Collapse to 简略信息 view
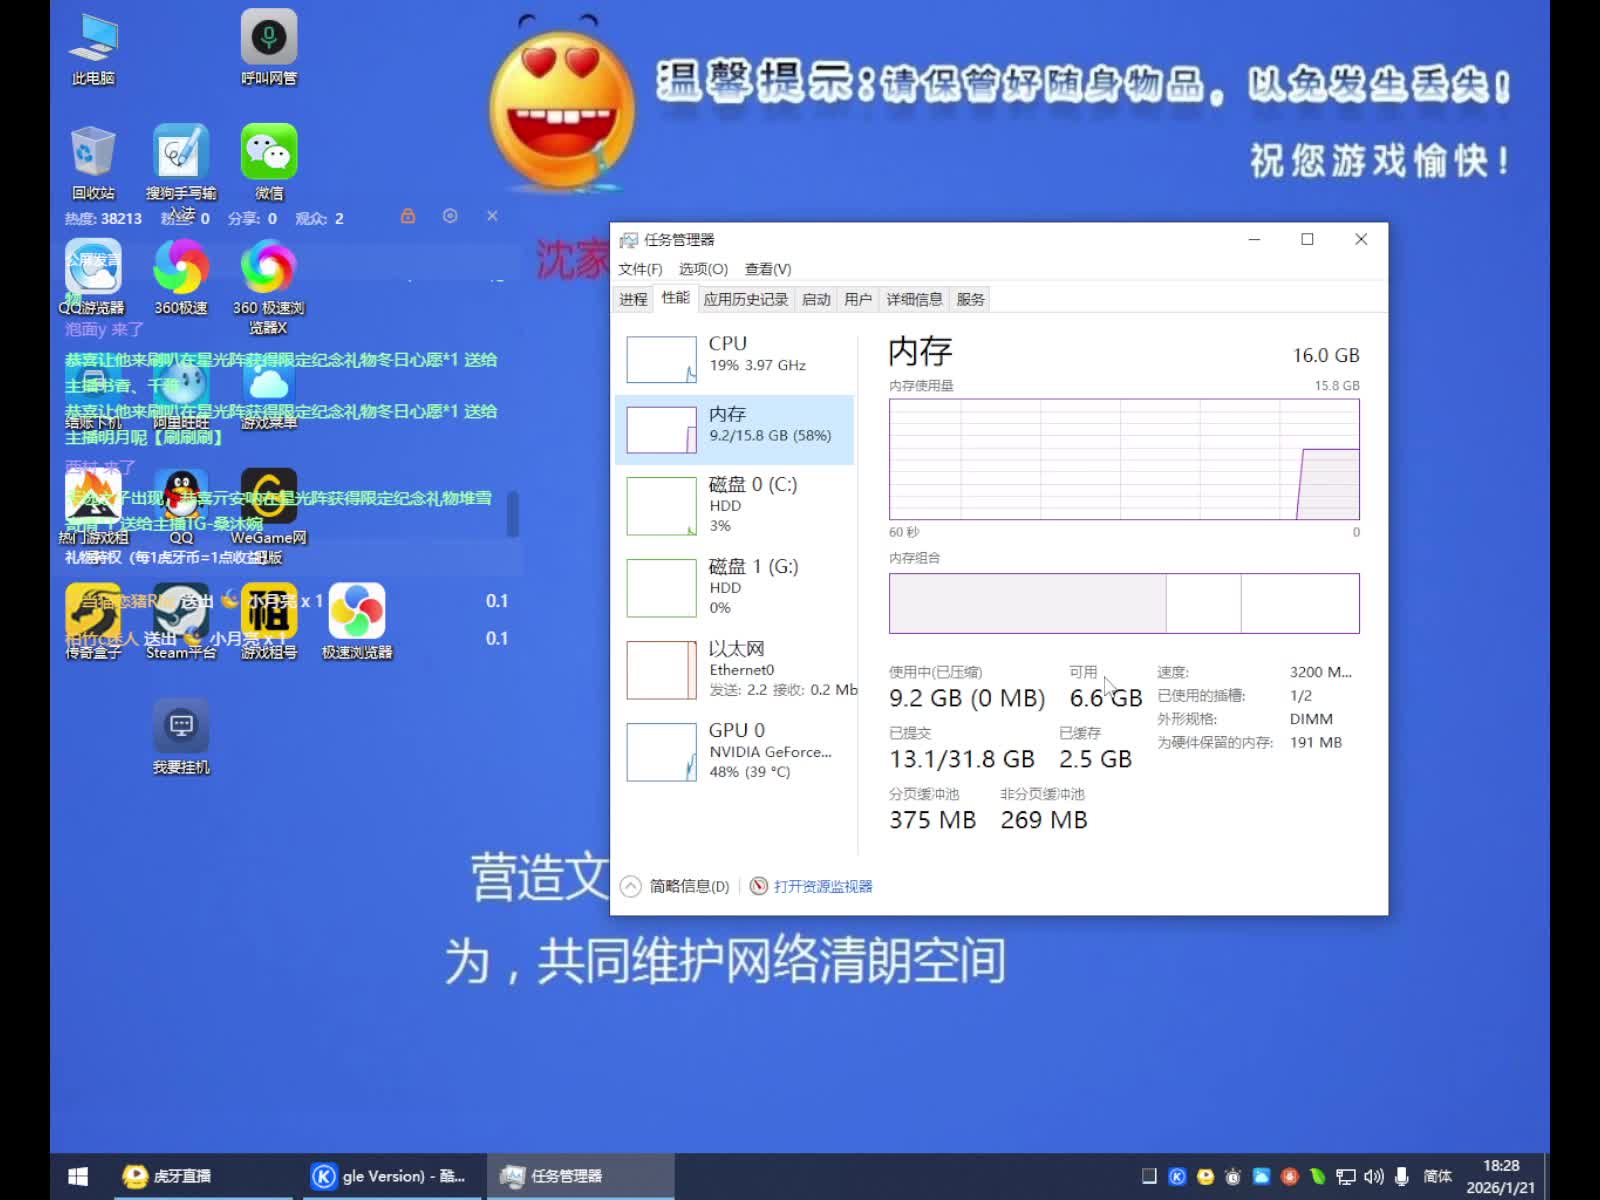This screenshot has width=1600, height=1200. [676, 886]
